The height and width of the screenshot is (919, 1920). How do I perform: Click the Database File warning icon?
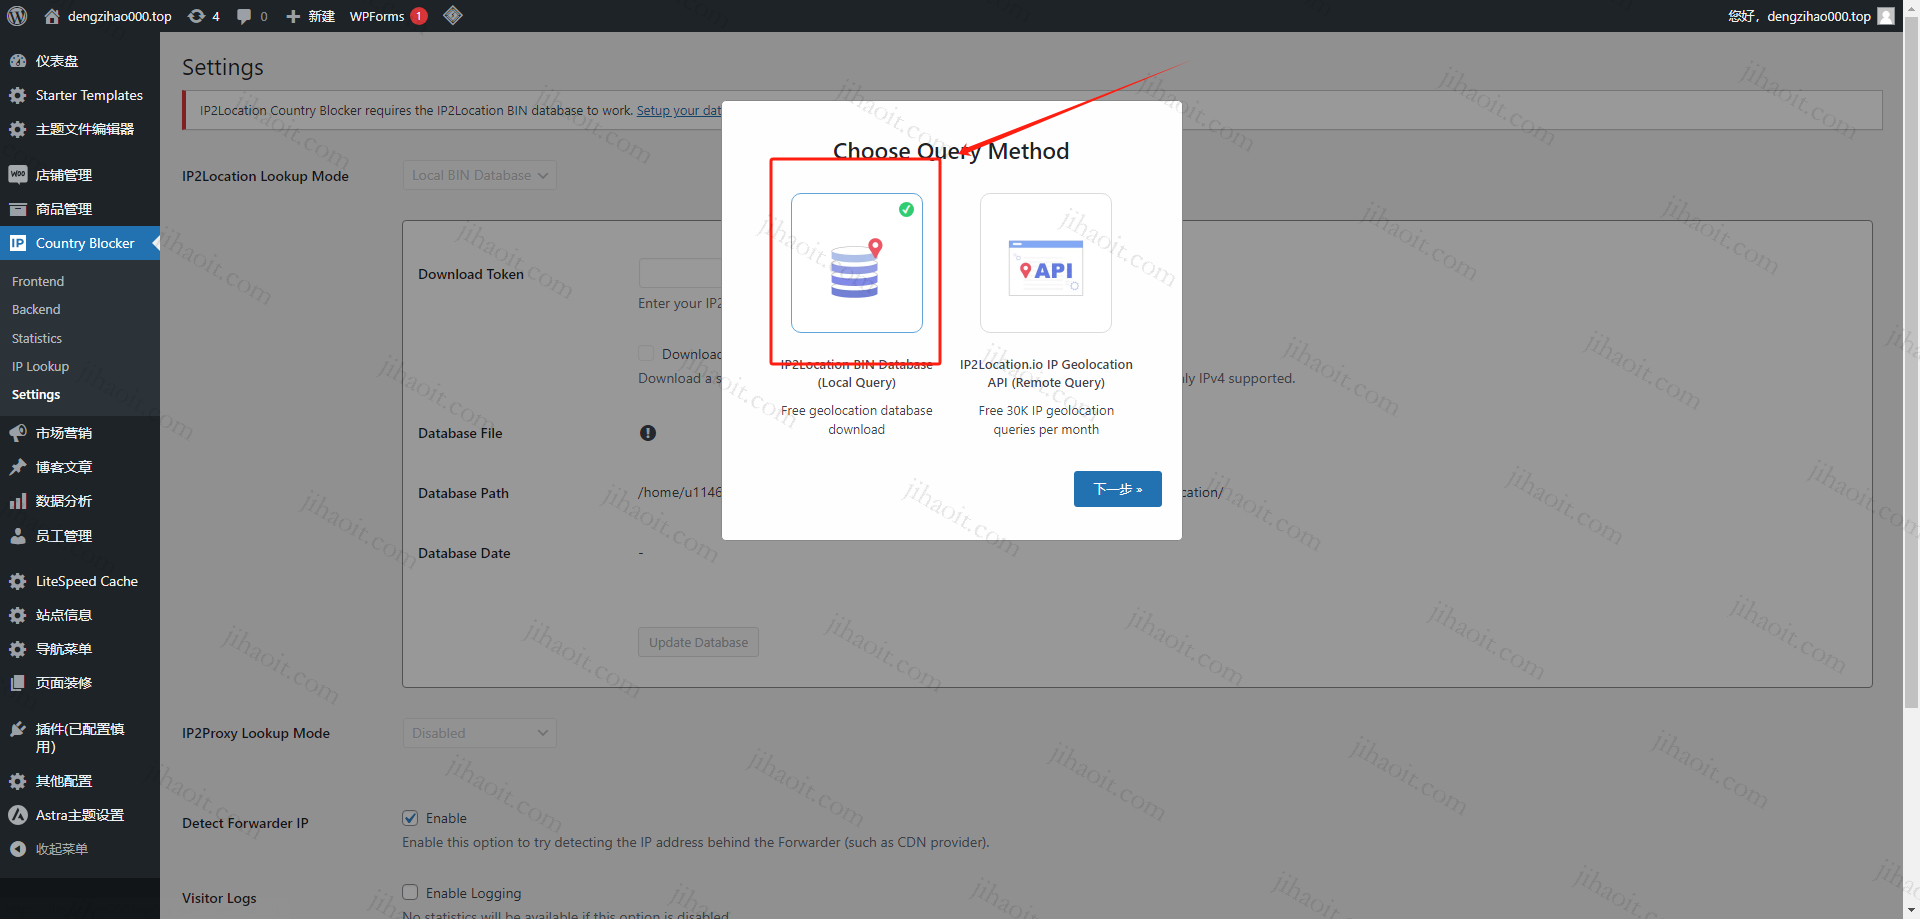(648, 433)
